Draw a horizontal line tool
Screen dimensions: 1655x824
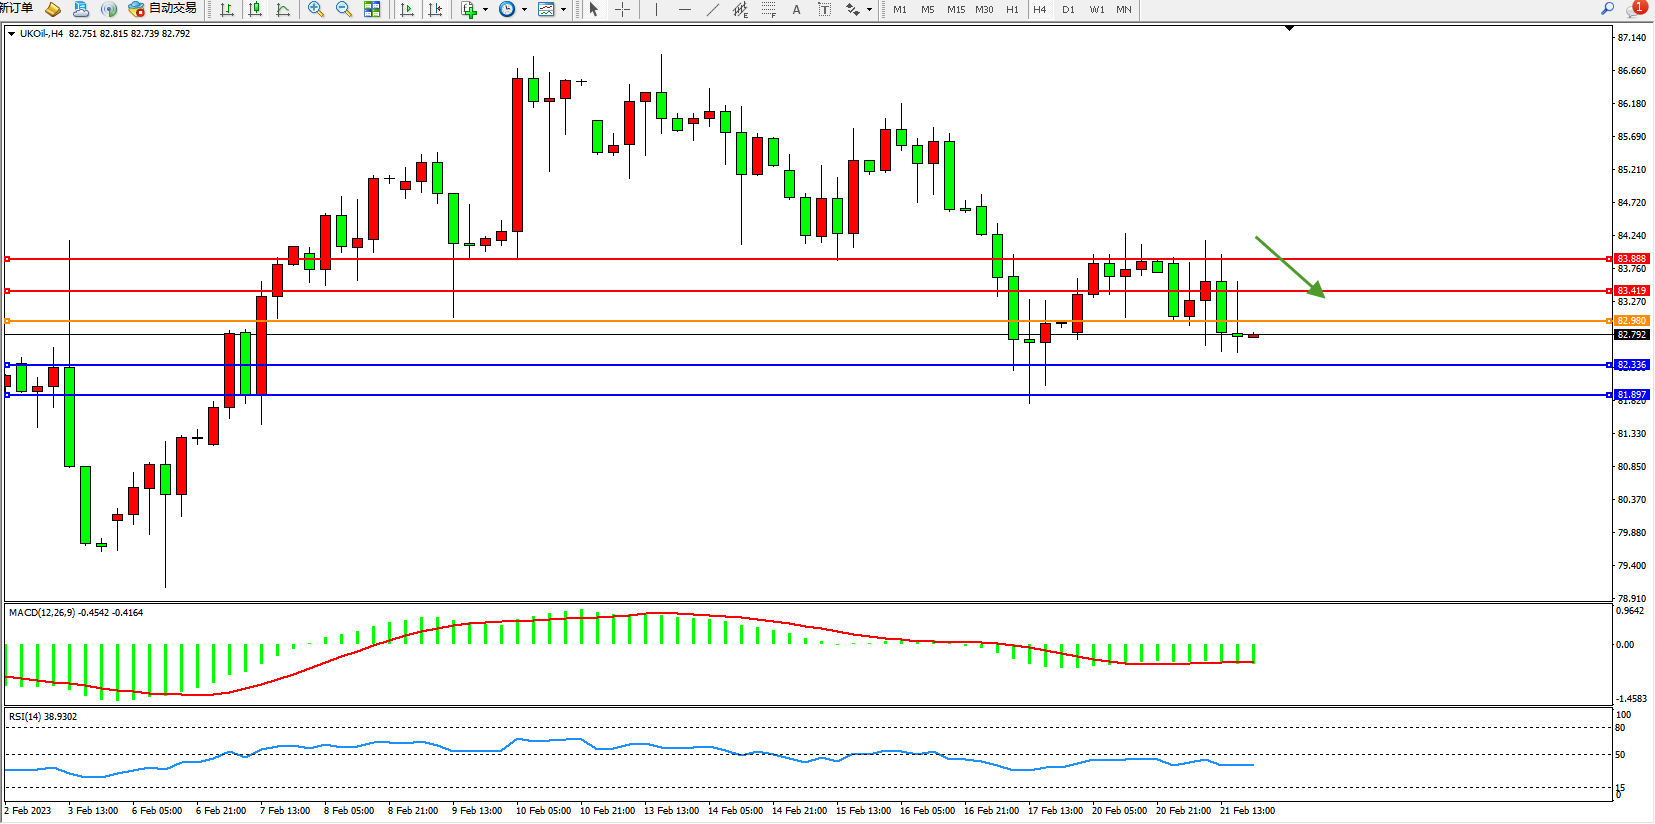684,10
